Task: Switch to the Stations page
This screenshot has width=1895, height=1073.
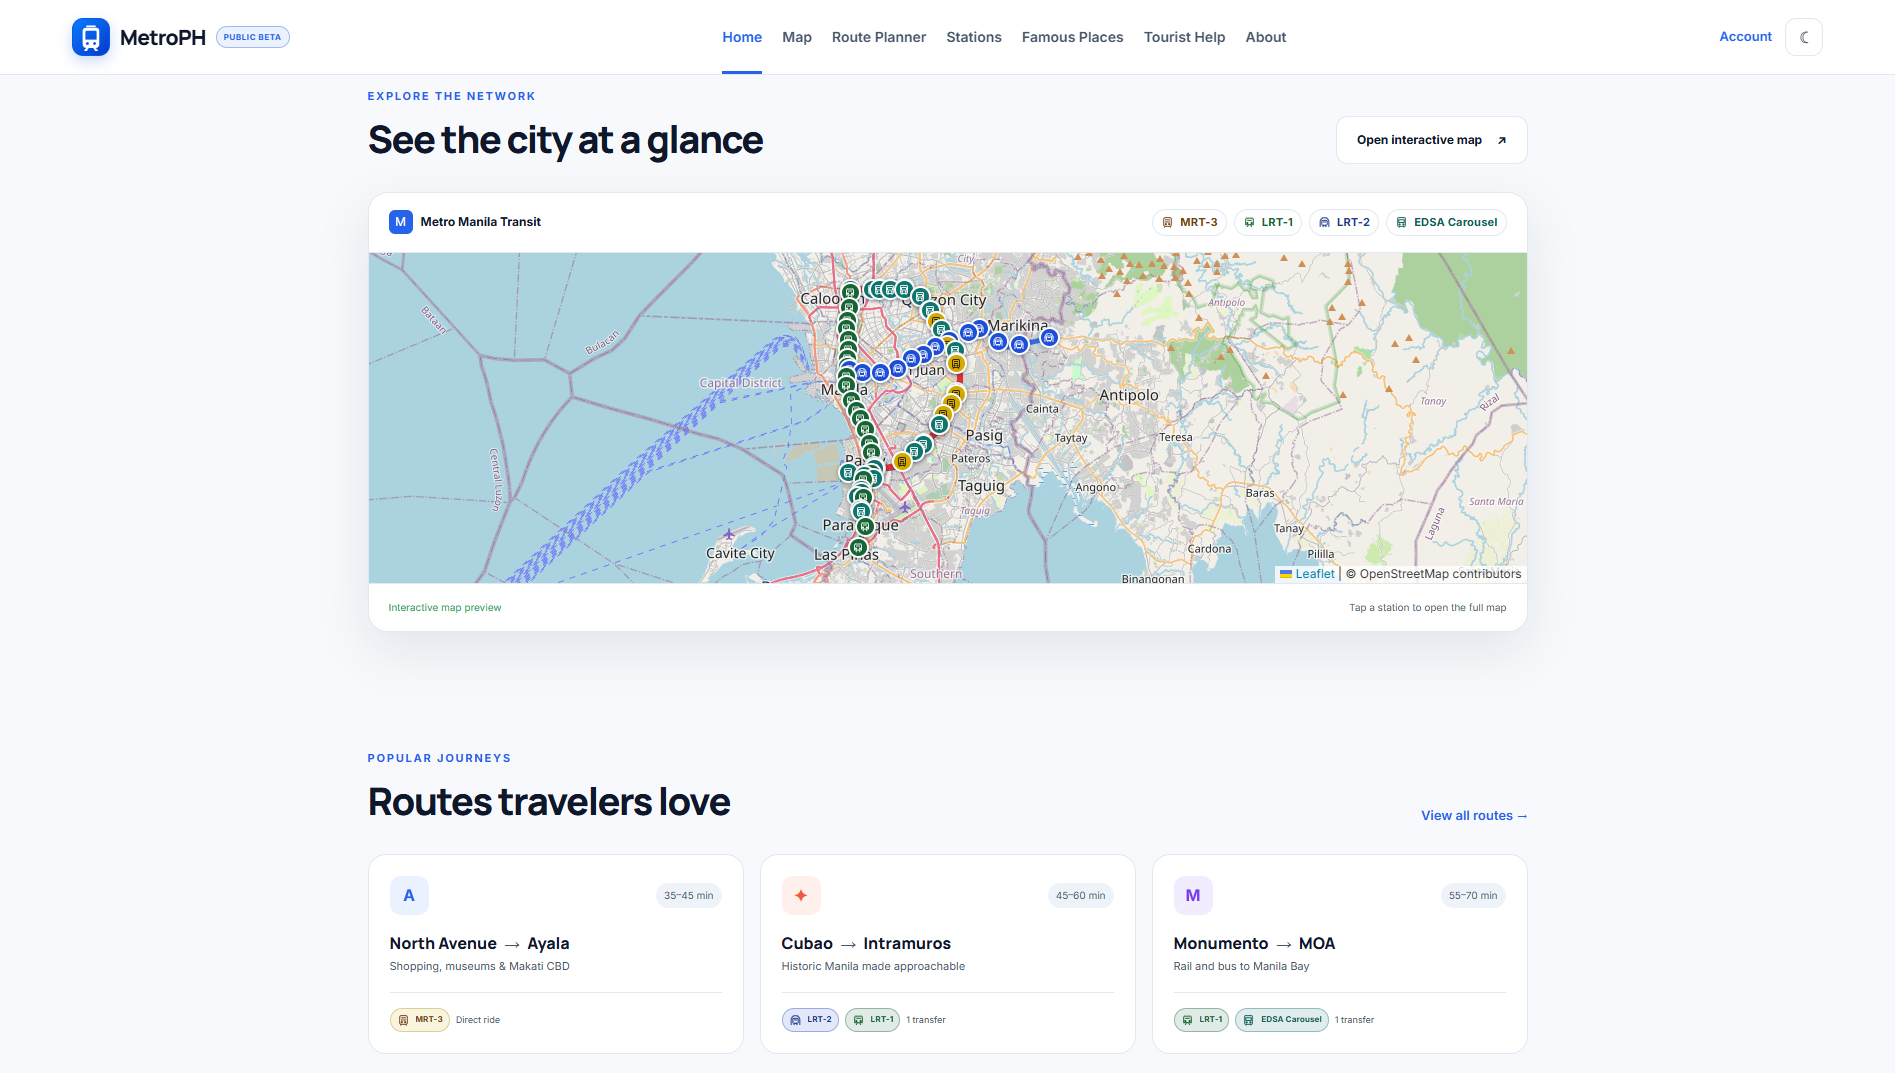Action: point(974,37)
